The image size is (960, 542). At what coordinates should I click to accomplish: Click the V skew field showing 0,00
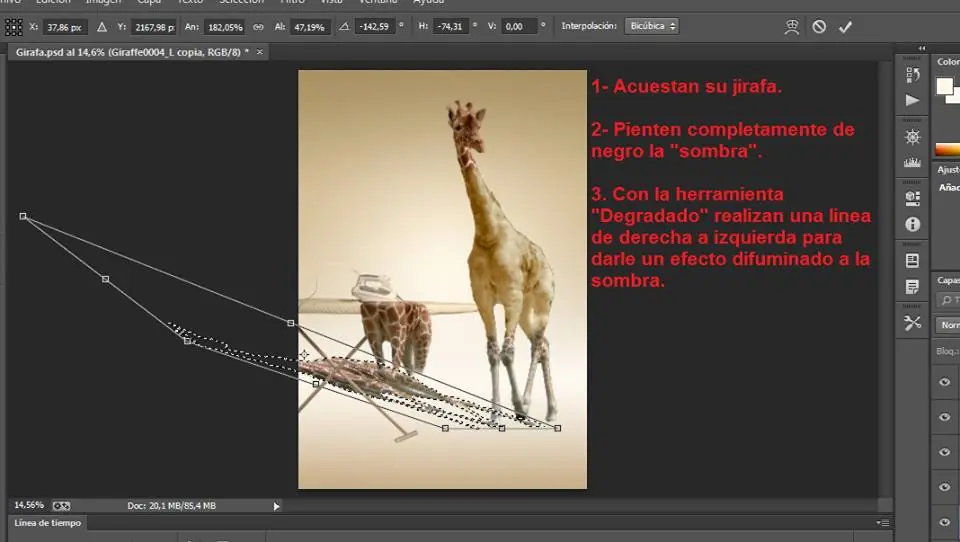[x=518, y=26]
